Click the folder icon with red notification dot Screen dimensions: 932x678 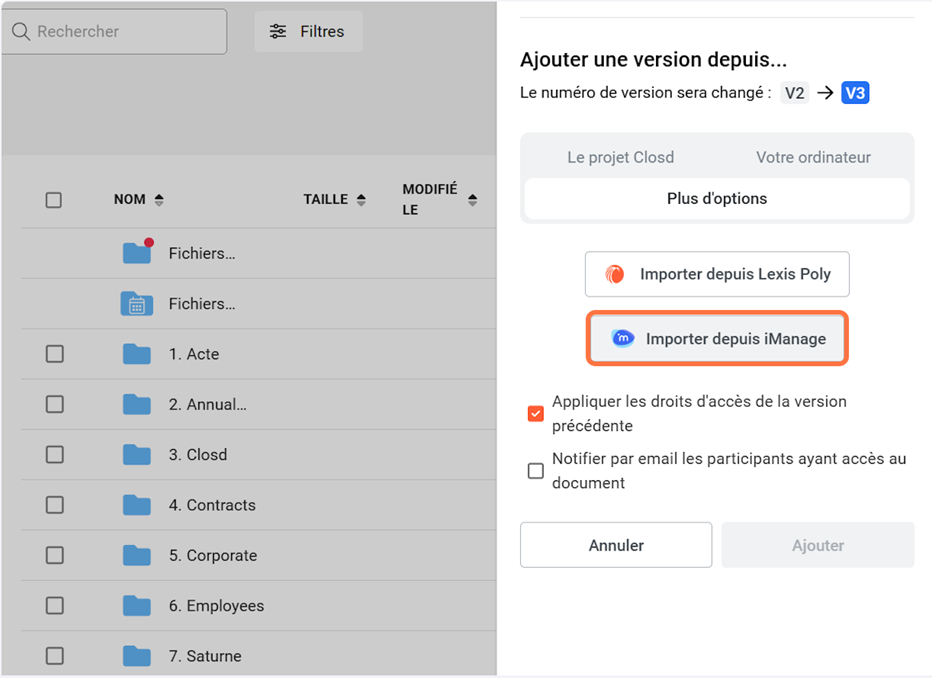pyautogui.click(x=137, y=253)
